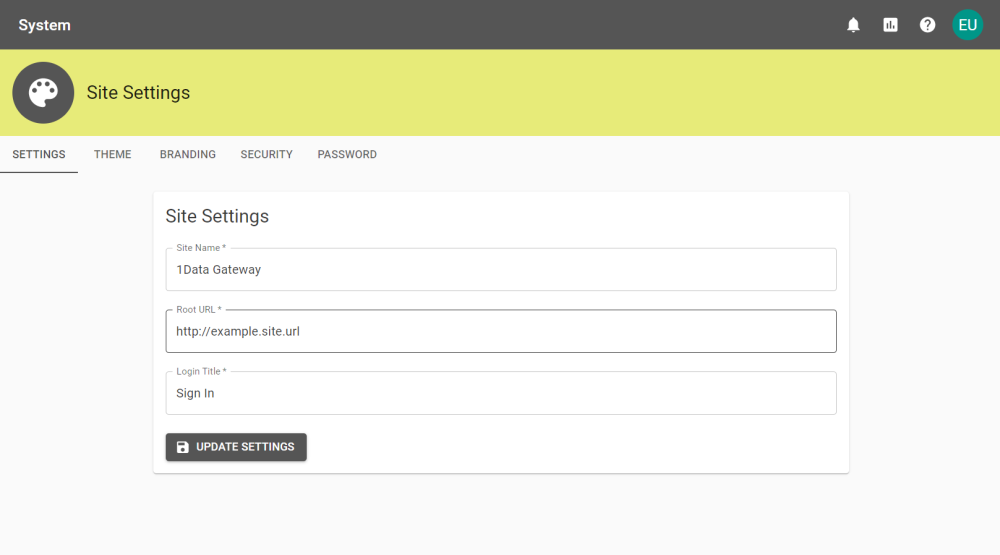Click the Update Settings button

(x=236, y=447)
